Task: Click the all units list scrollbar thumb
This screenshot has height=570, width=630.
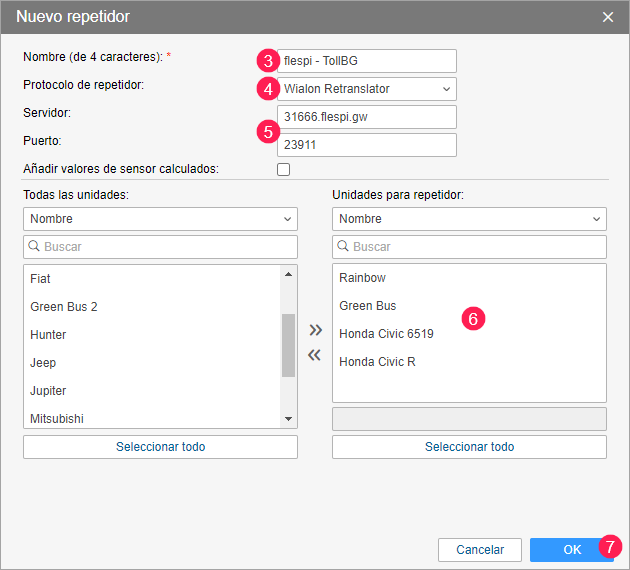Action: pos(289,345)
